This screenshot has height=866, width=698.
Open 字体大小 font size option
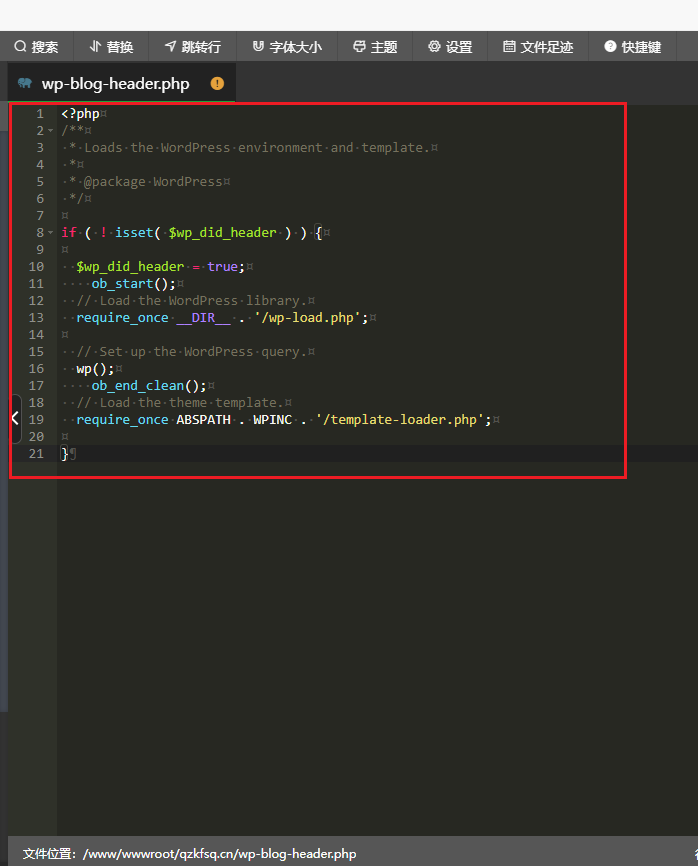(x=287, y=47)
